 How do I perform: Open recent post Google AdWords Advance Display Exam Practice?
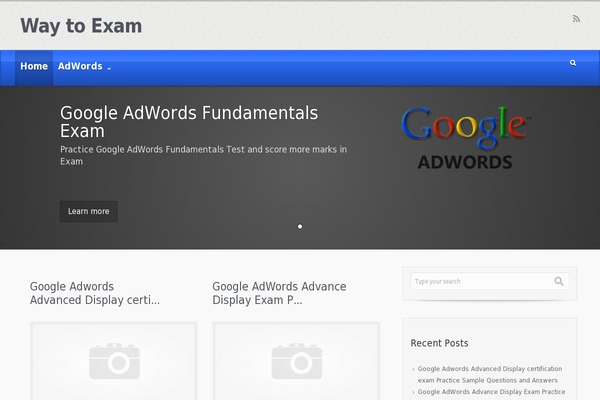(491, 392)
